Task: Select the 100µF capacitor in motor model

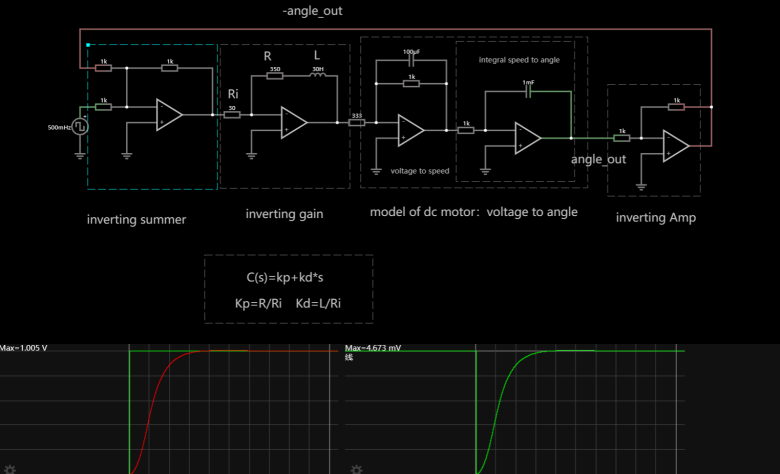Action: (x=411, y=60)
